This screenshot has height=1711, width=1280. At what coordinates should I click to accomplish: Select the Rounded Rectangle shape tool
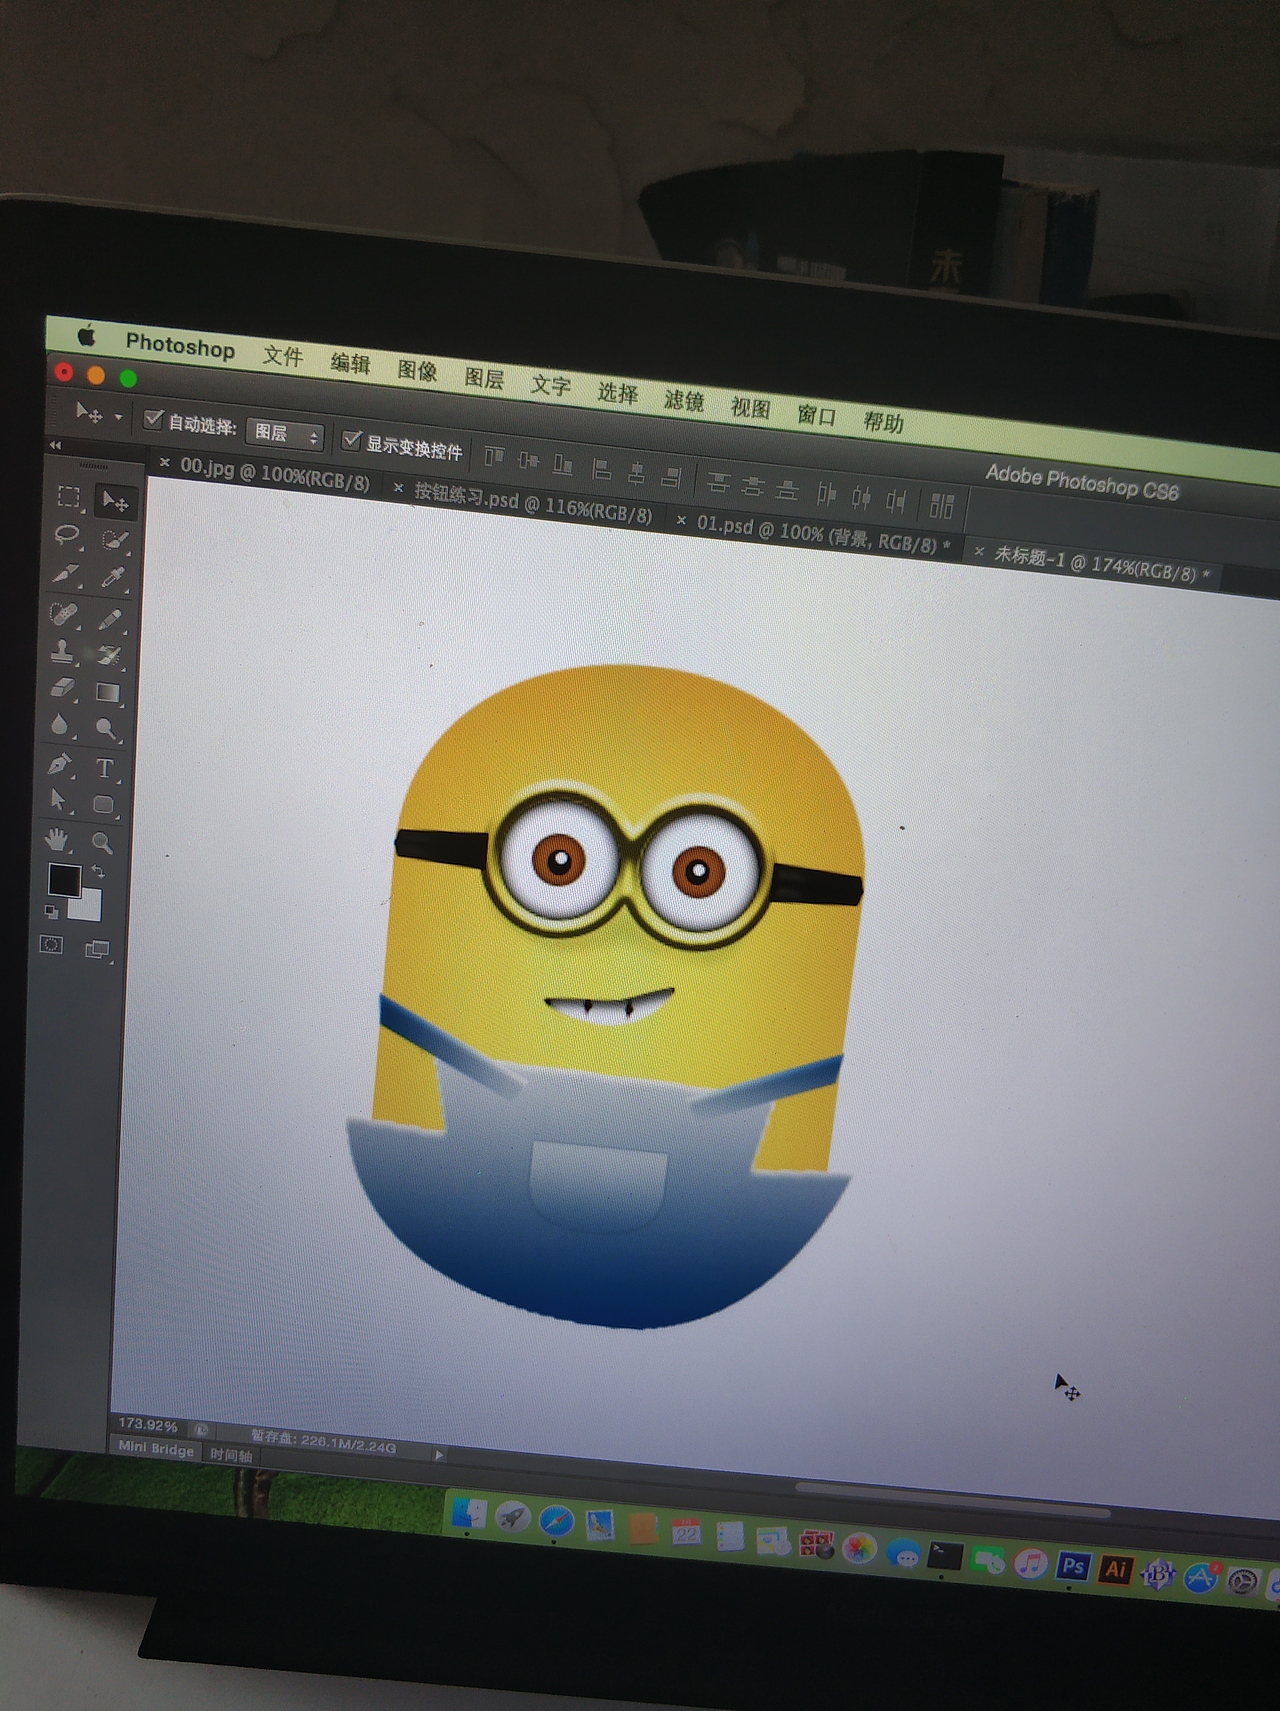coord(103,805)
